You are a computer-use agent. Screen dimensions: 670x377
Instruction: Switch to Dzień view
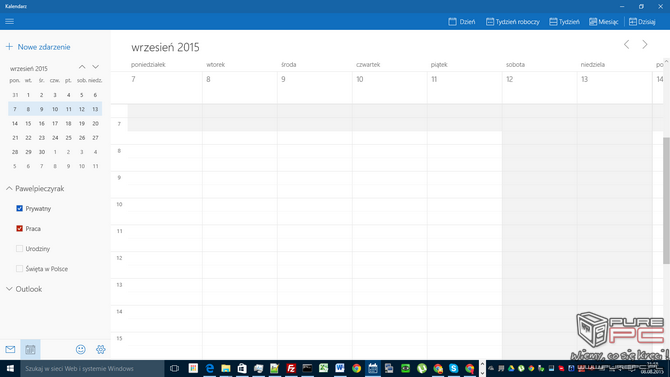point(461,21)
